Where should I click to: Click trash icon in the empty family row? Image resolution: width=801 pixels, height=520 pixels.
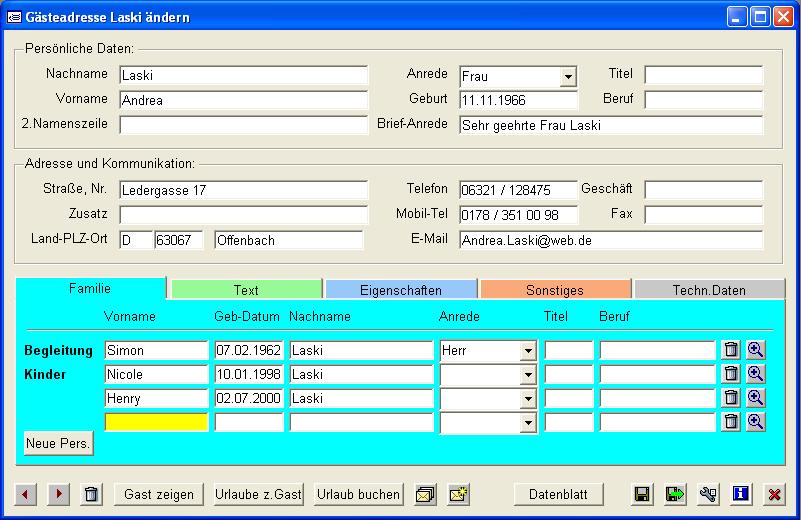coord(731,422)
